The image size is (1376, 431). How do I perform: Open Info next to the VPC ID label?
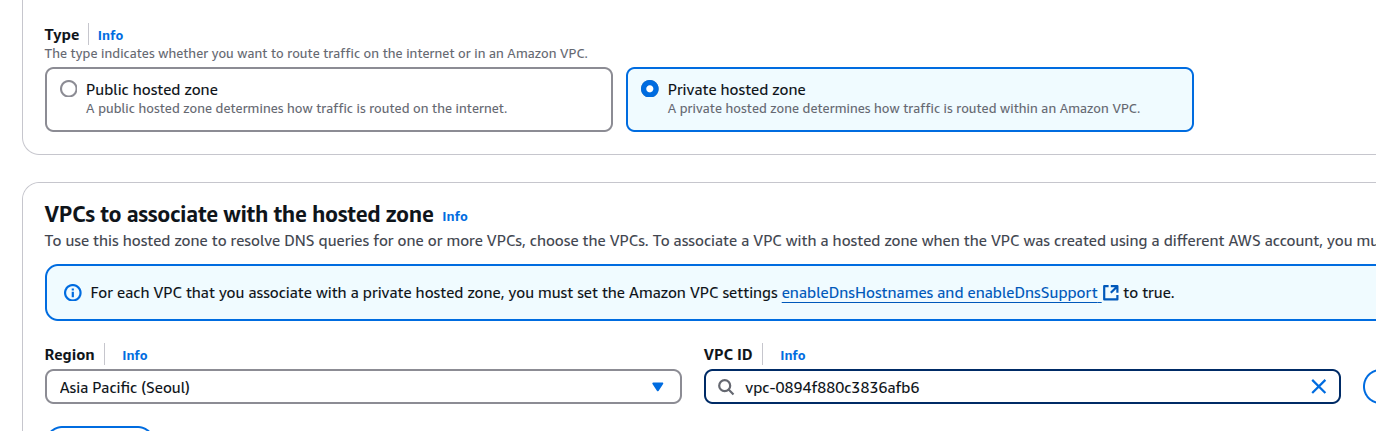793,355
